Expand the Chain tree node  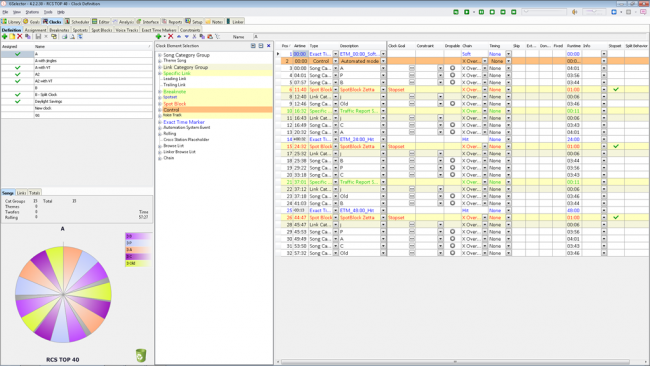160,158
